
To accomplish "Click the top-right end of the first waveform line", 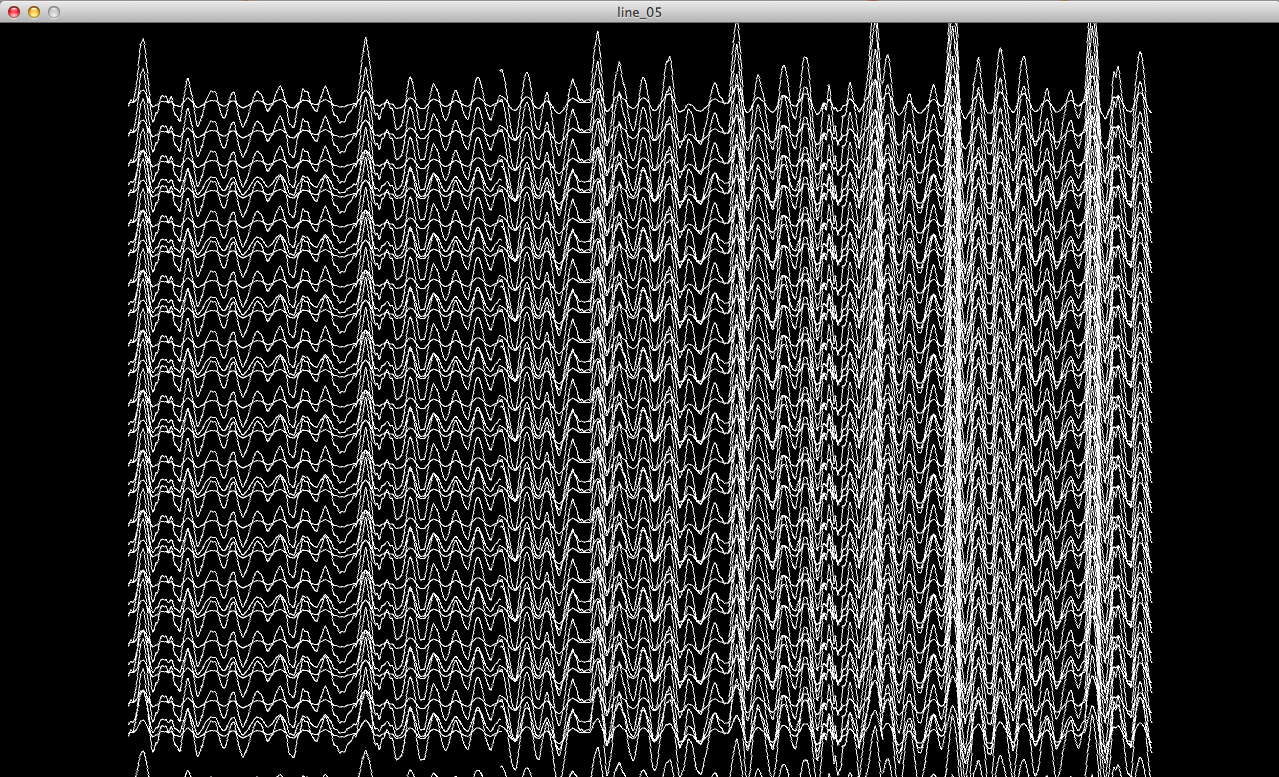I will coord(1149,110).
